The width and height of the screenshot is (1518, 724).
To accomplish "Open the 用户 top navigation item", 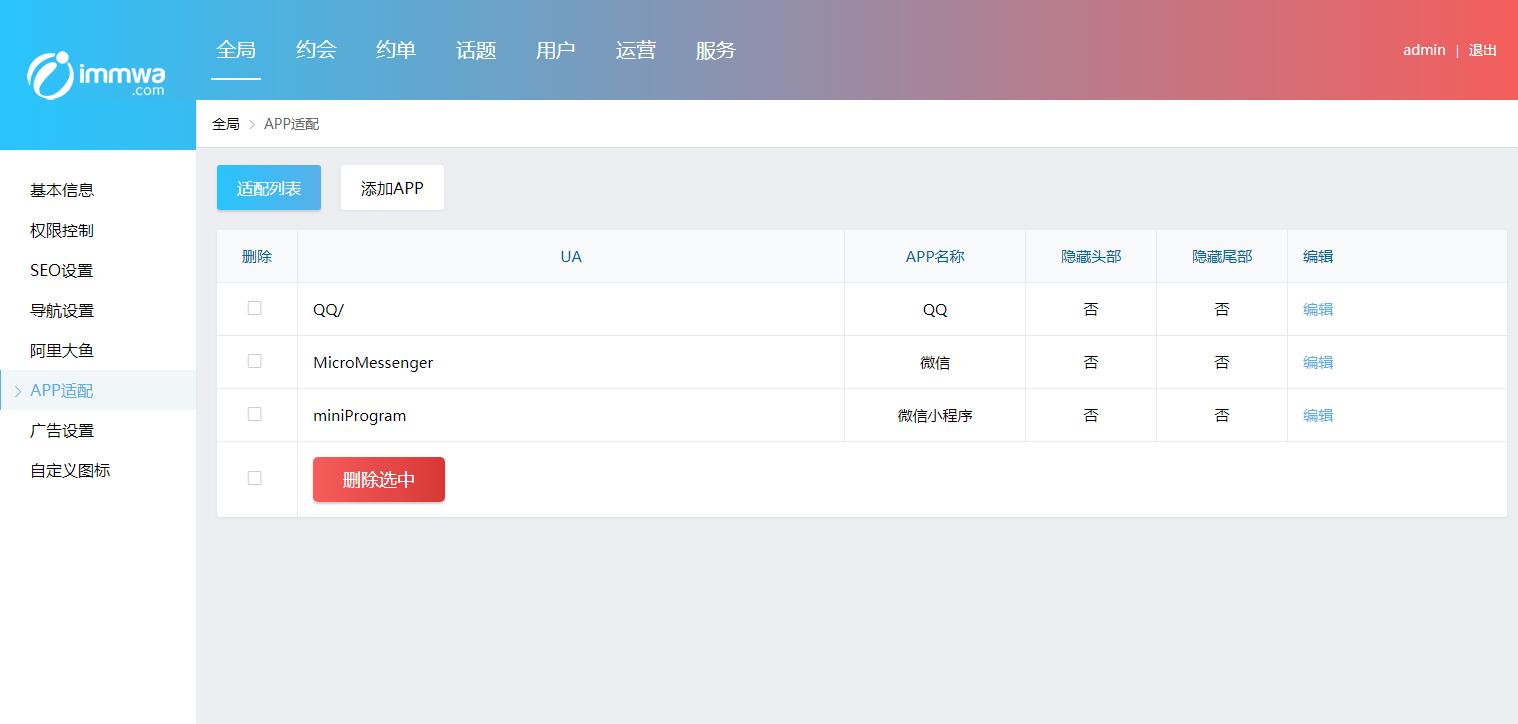I will (556, 50).
